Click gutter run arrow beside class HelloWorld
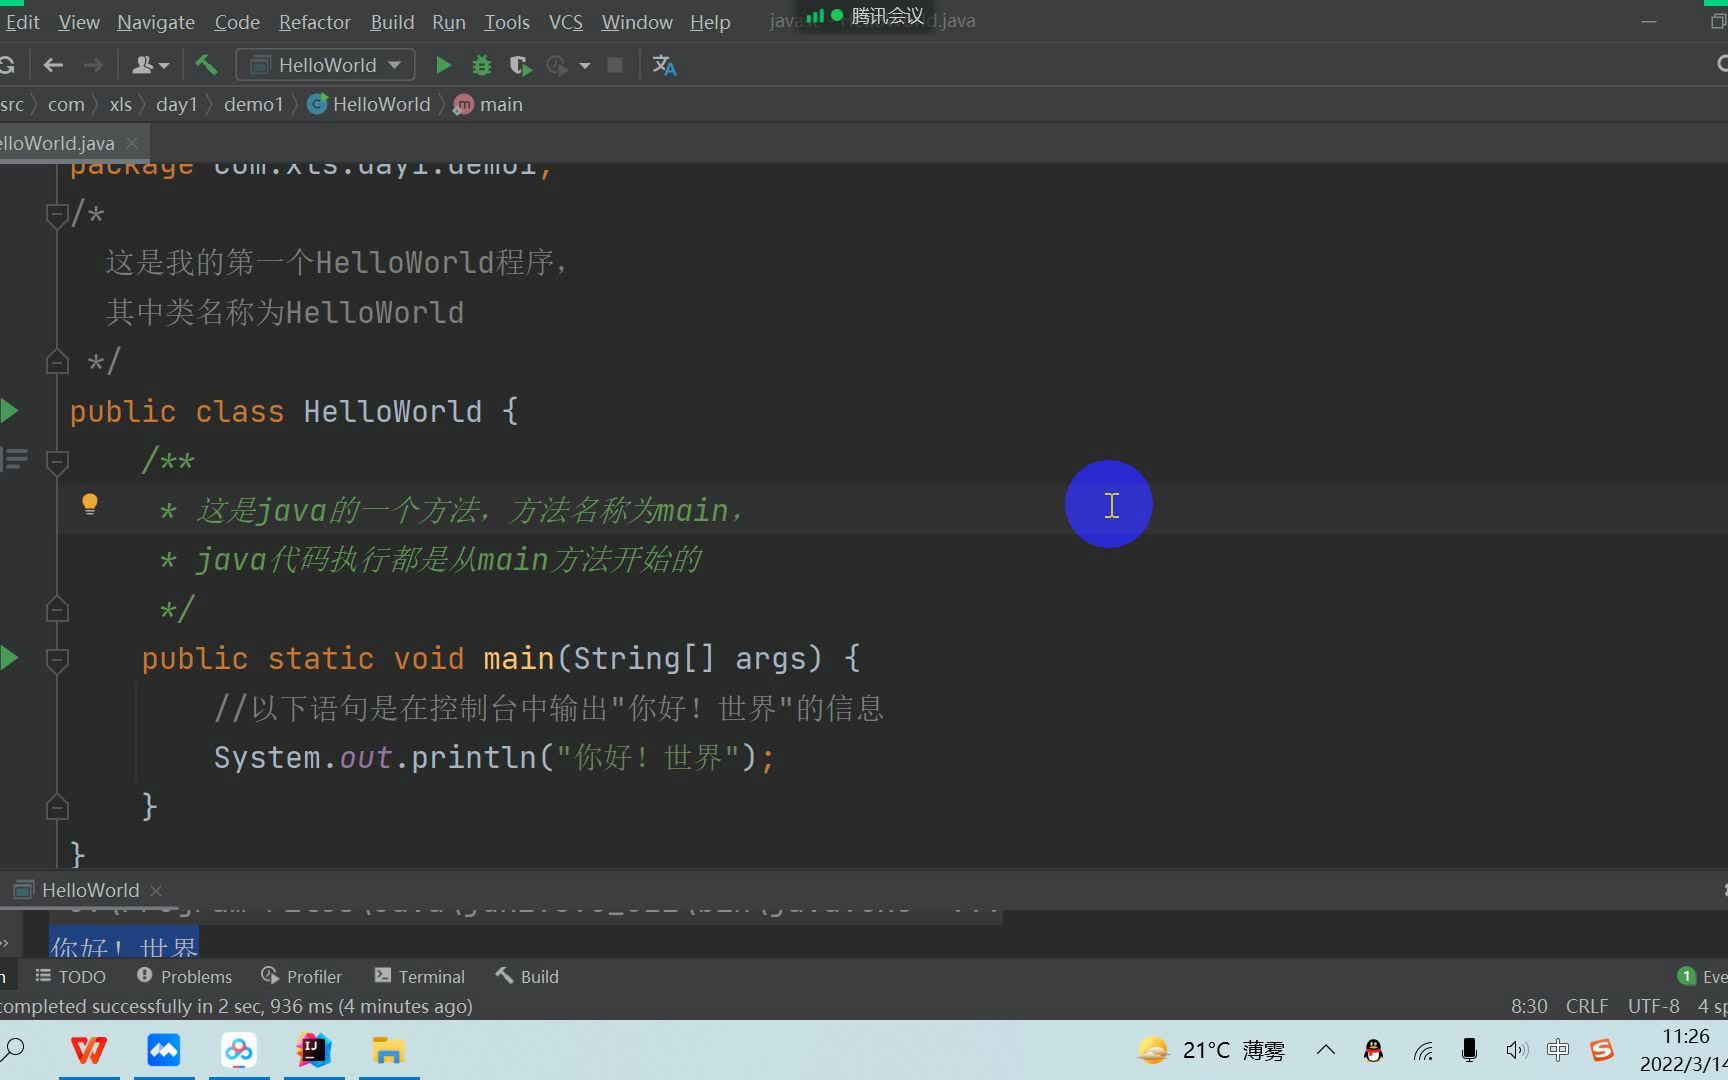 (9, 410)
